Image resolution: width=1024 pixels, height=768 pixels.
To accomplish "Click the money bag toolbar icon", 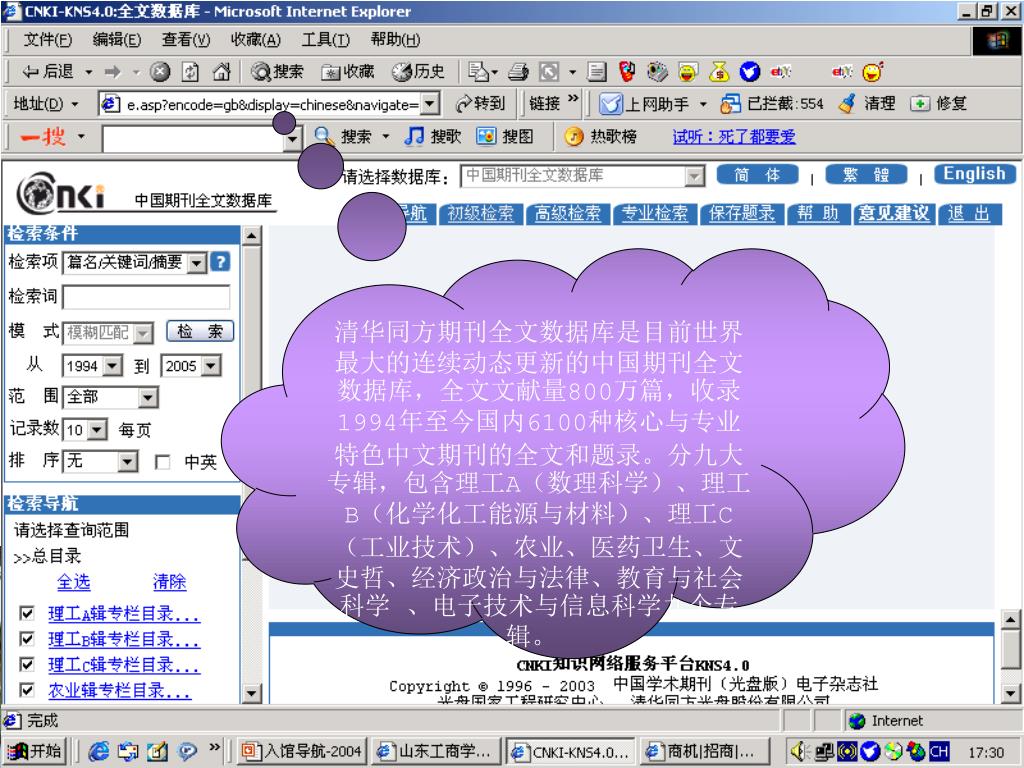I will pos(718,71).
